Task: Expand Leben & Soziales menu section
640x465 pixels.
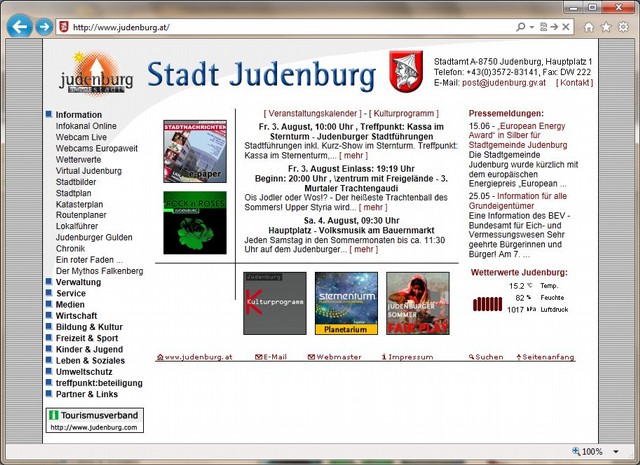Action: coord(85,360)
